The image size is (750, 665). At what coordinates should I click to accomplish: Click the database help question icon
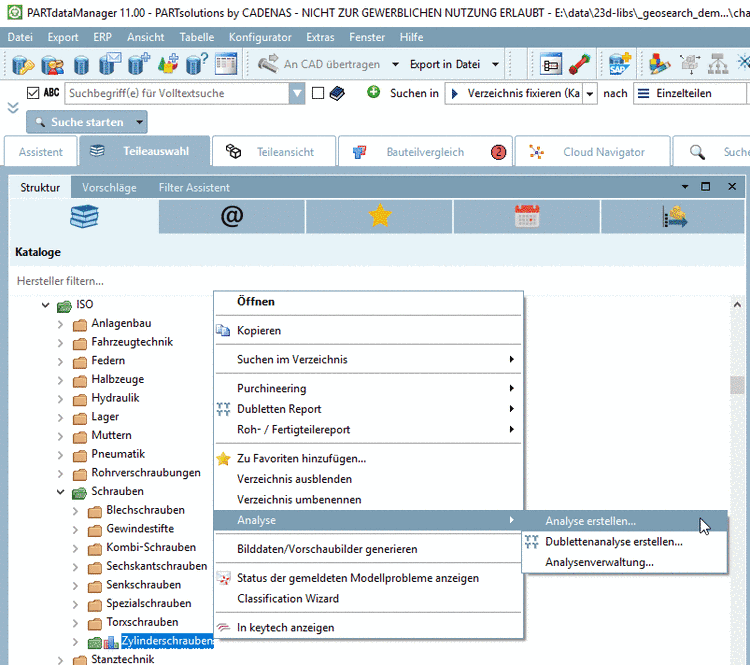click(197, 64)
